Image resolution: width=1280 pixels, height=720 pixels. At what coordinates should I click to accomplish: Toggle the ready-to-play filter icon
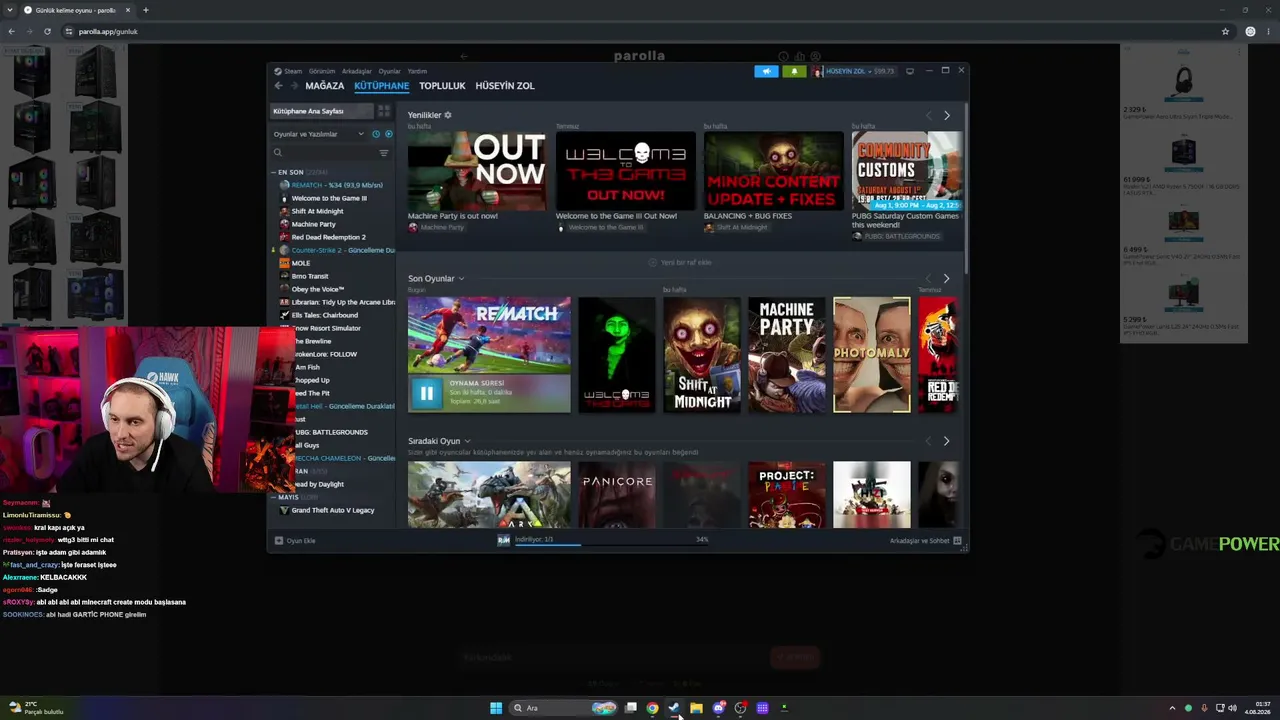click(x=388, y=134)
